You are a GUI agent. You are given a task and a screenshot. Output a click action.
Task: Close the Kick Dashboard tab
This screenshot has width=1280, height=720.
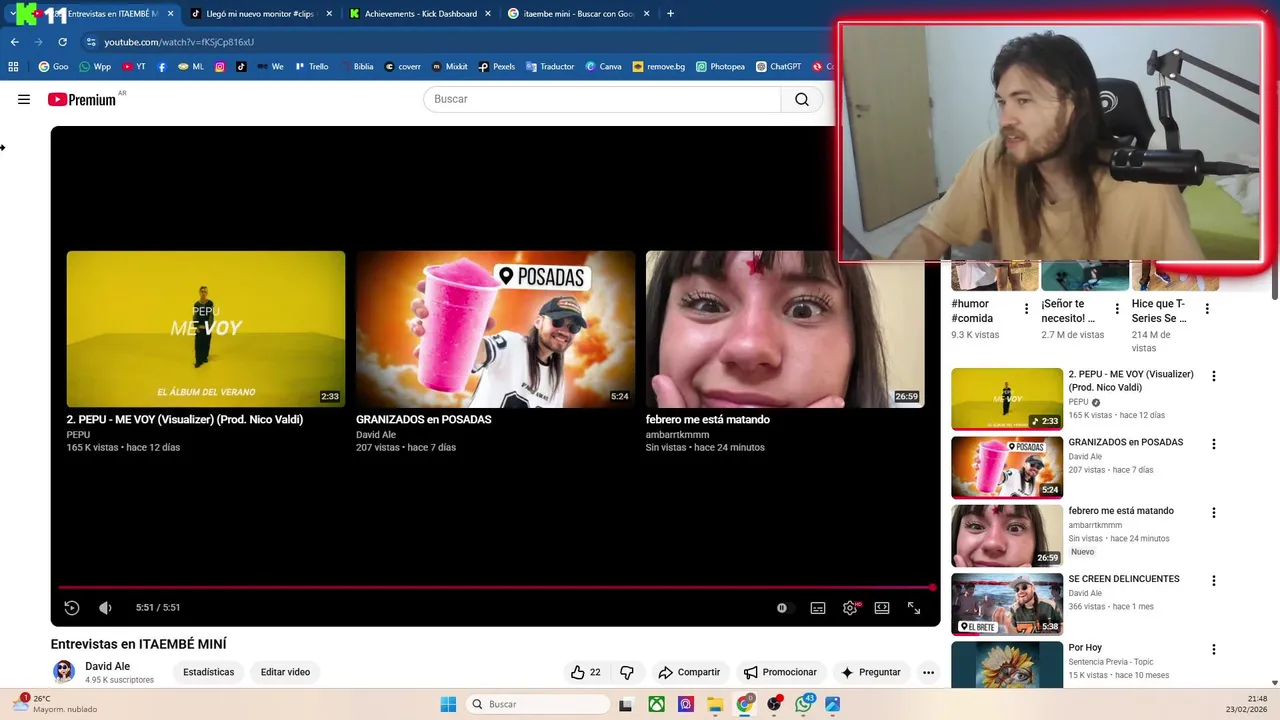click(488, 14)
